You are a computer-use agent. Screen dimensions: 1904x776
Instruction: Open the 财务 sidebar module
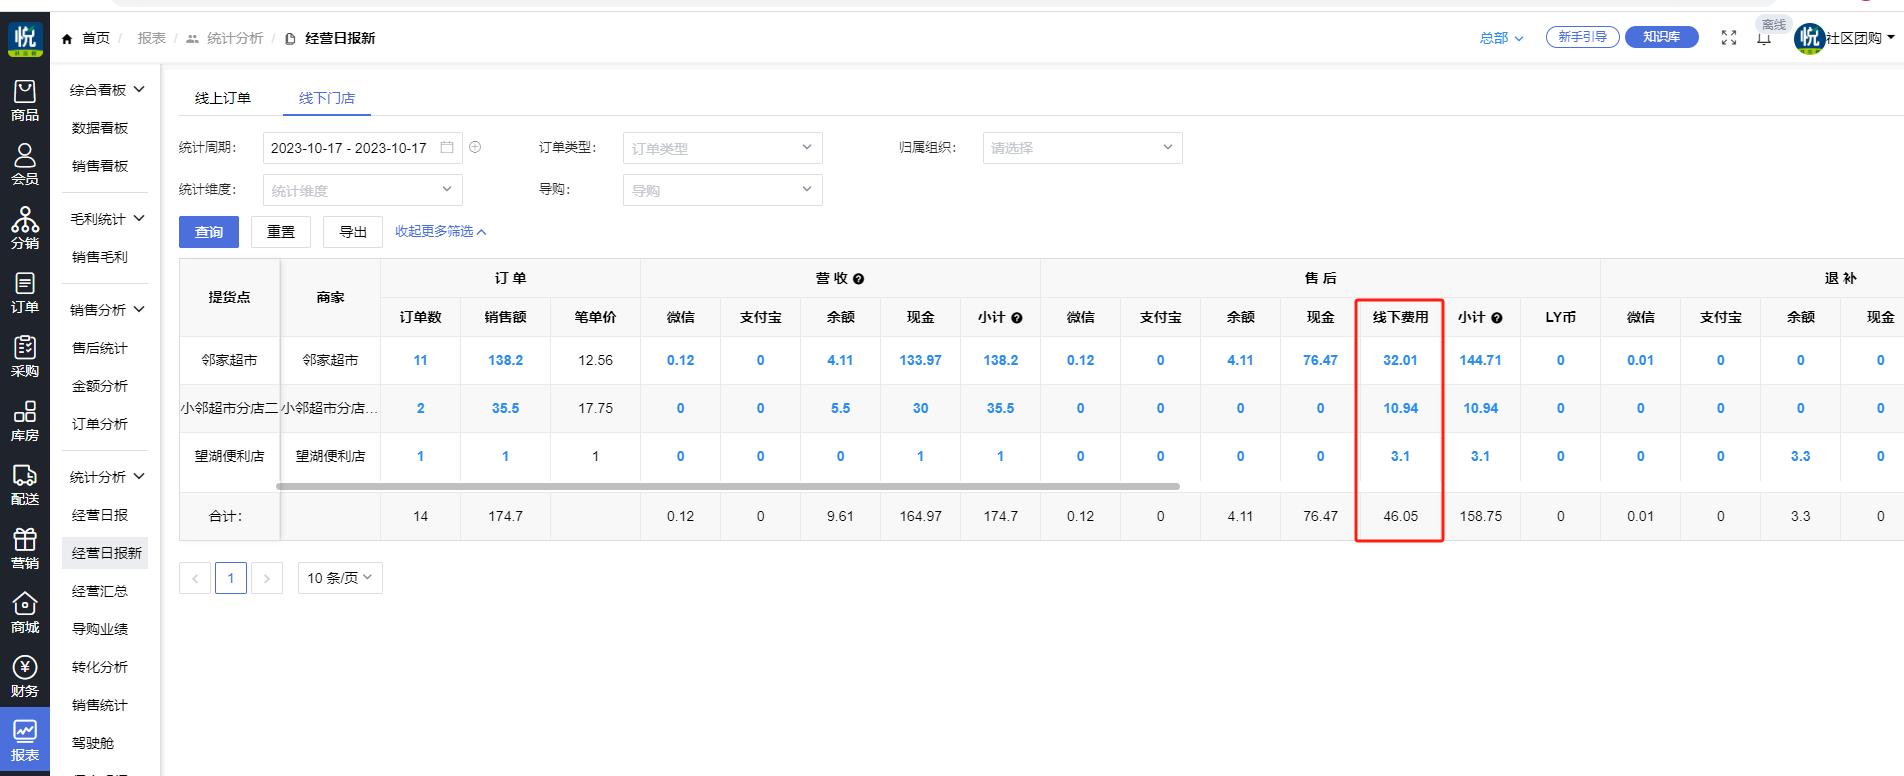point(25,677)
